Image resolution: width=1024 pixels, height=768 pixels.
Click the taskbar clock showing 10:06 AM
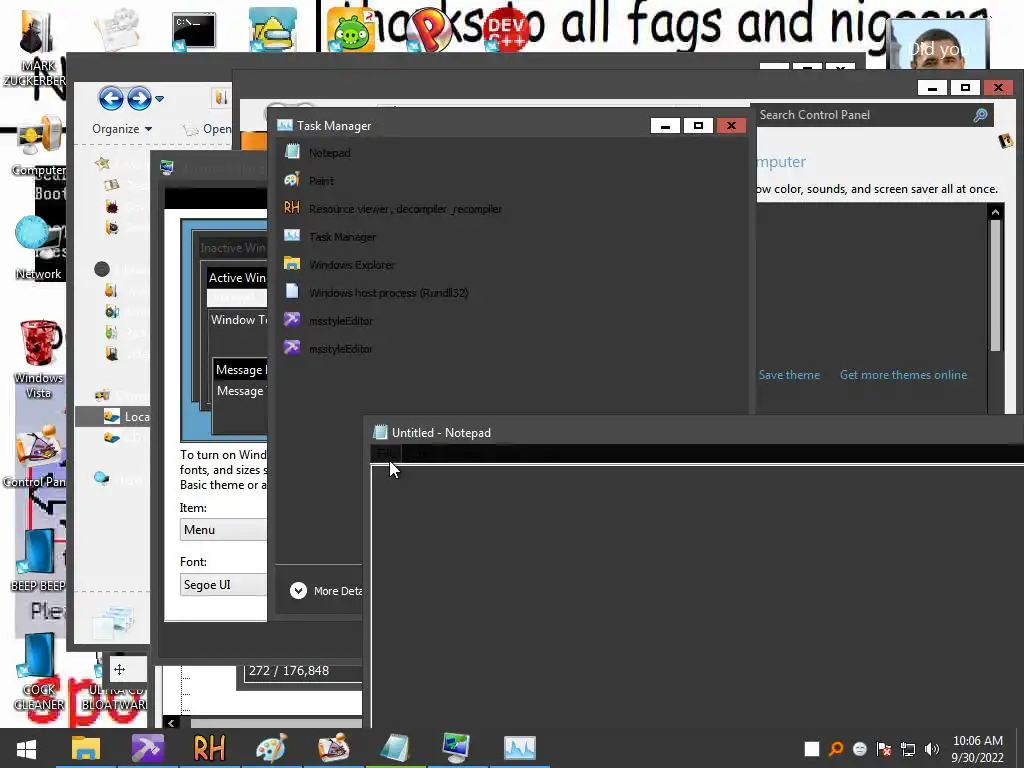click(978, 749)
